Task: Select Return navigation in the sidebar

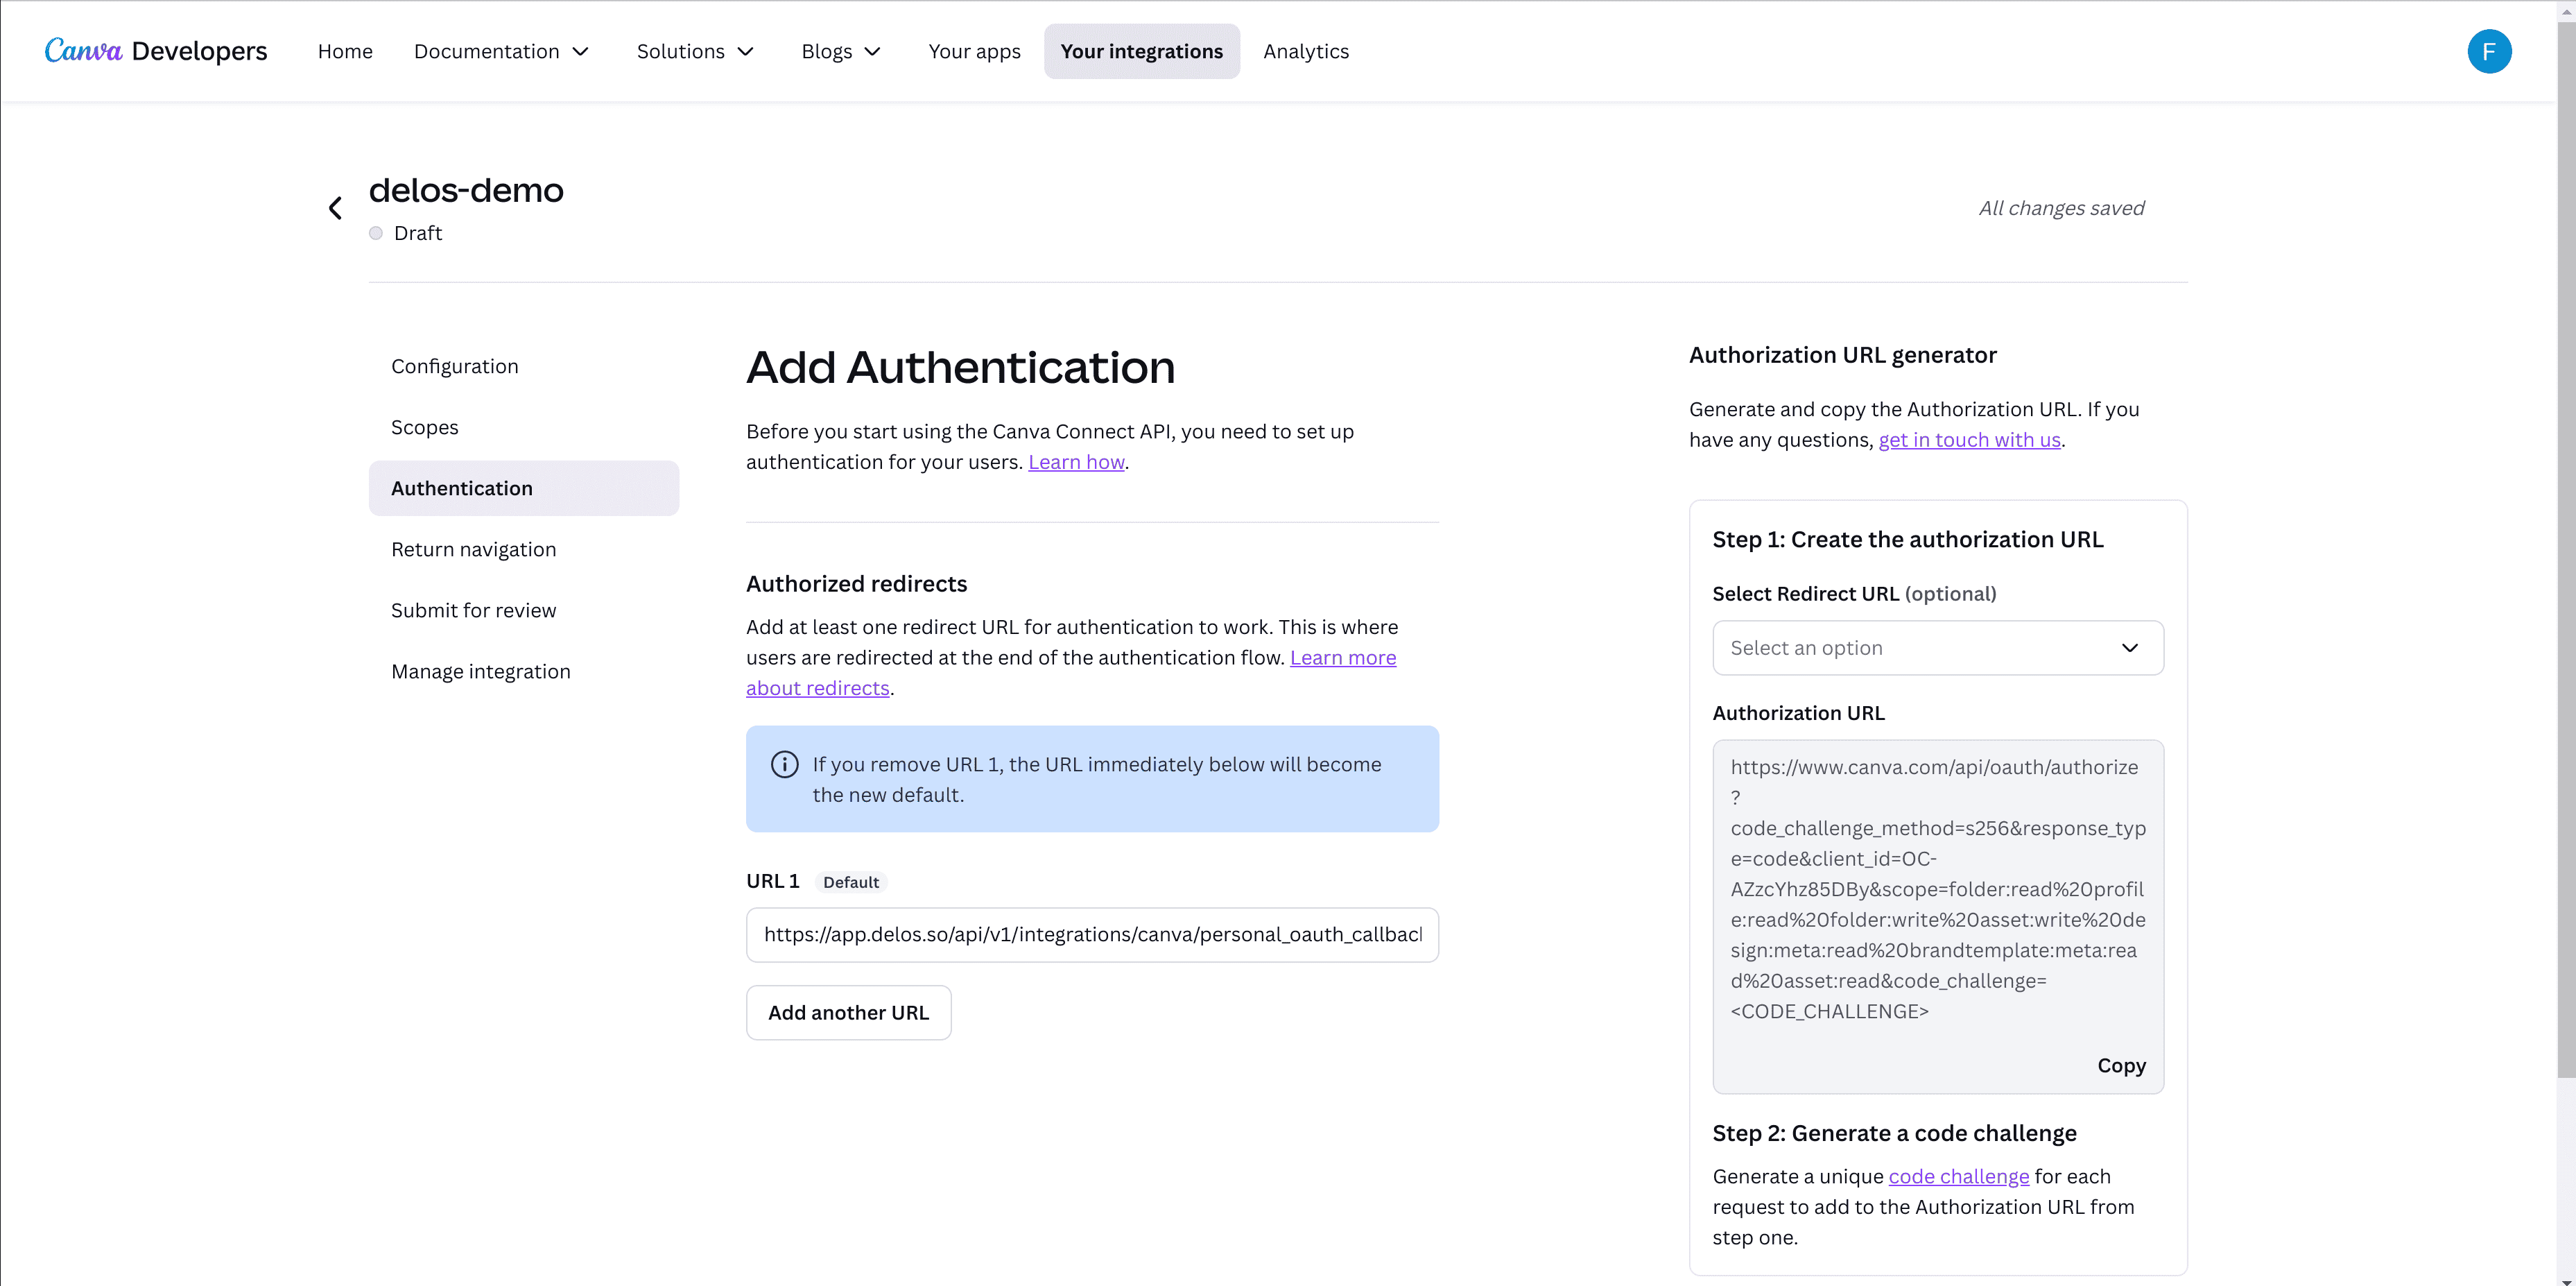Action: [524, 549]
